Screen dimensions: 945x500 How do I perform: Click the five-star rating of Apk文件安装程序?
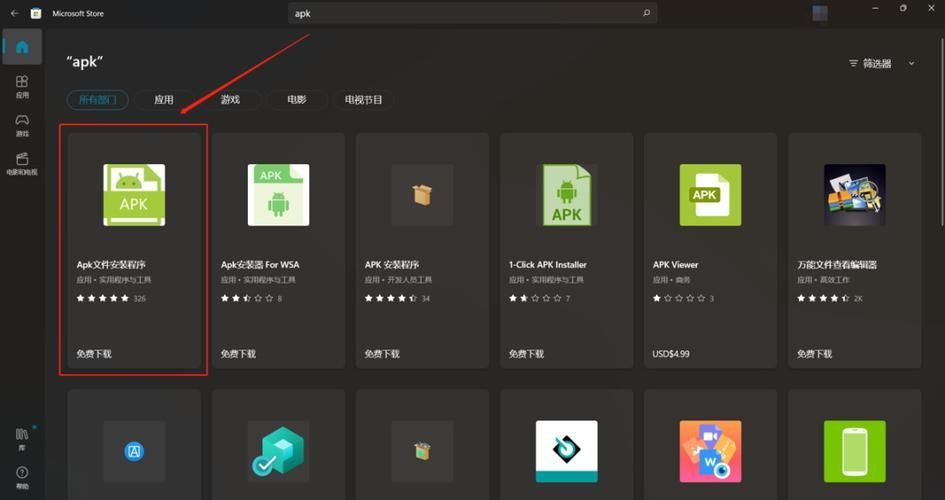(x=102, y=298)
